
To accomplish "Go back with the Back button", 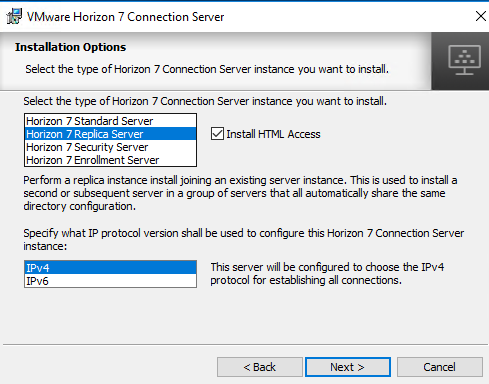I will 260,367.
